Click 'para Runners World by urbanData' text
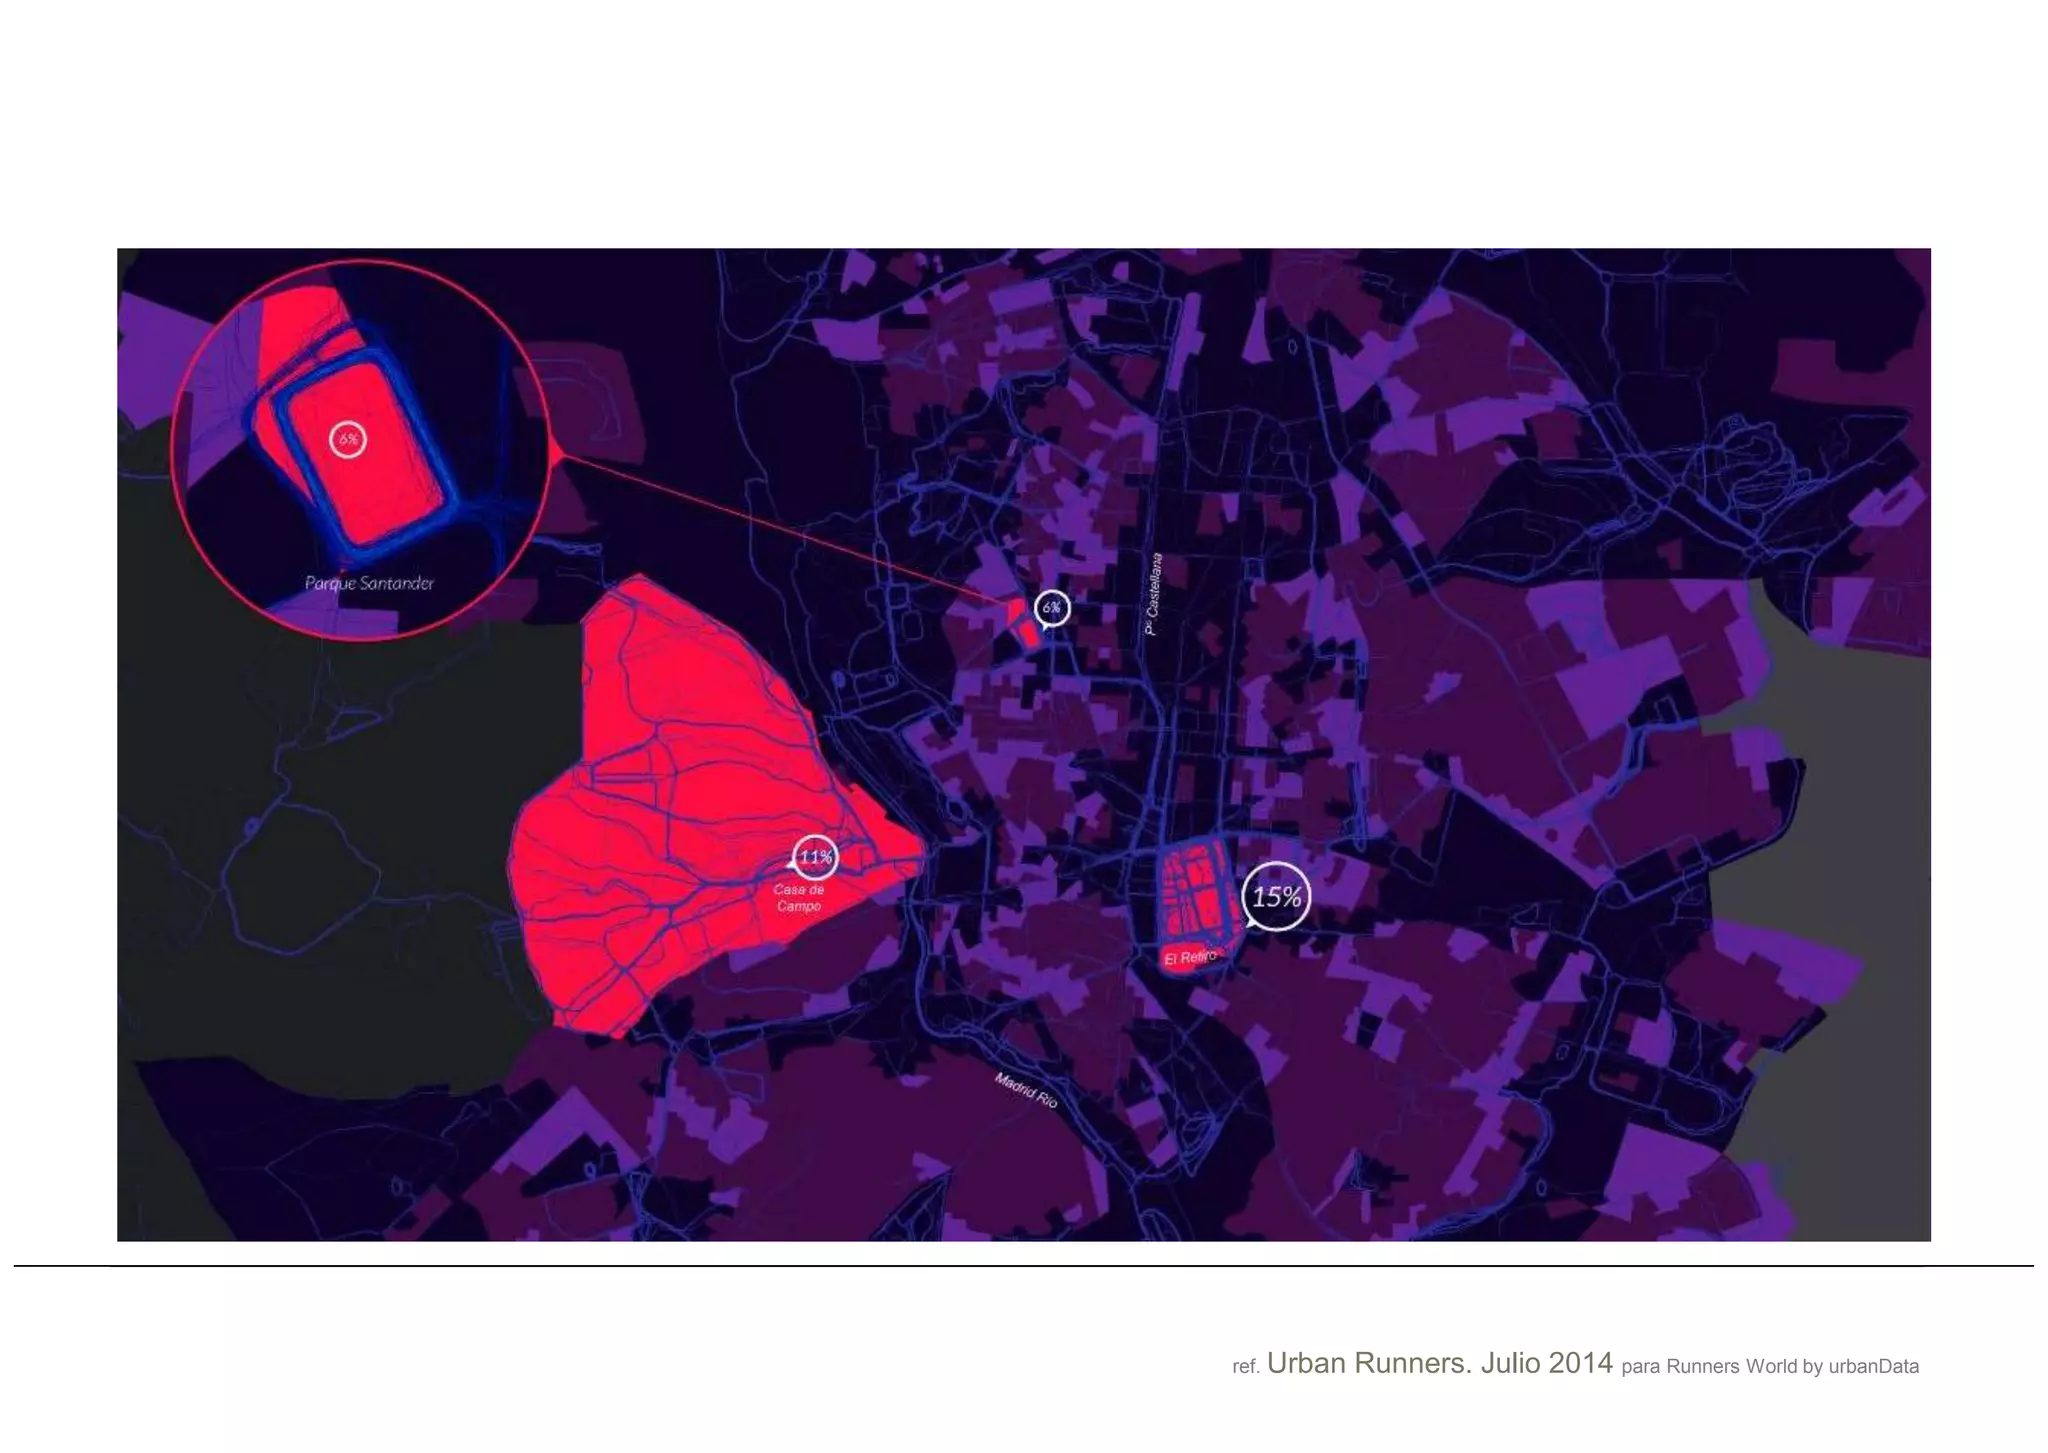Image resolution: width=2048 pixels, height=1453 pixels. tap(1769, 1366)
